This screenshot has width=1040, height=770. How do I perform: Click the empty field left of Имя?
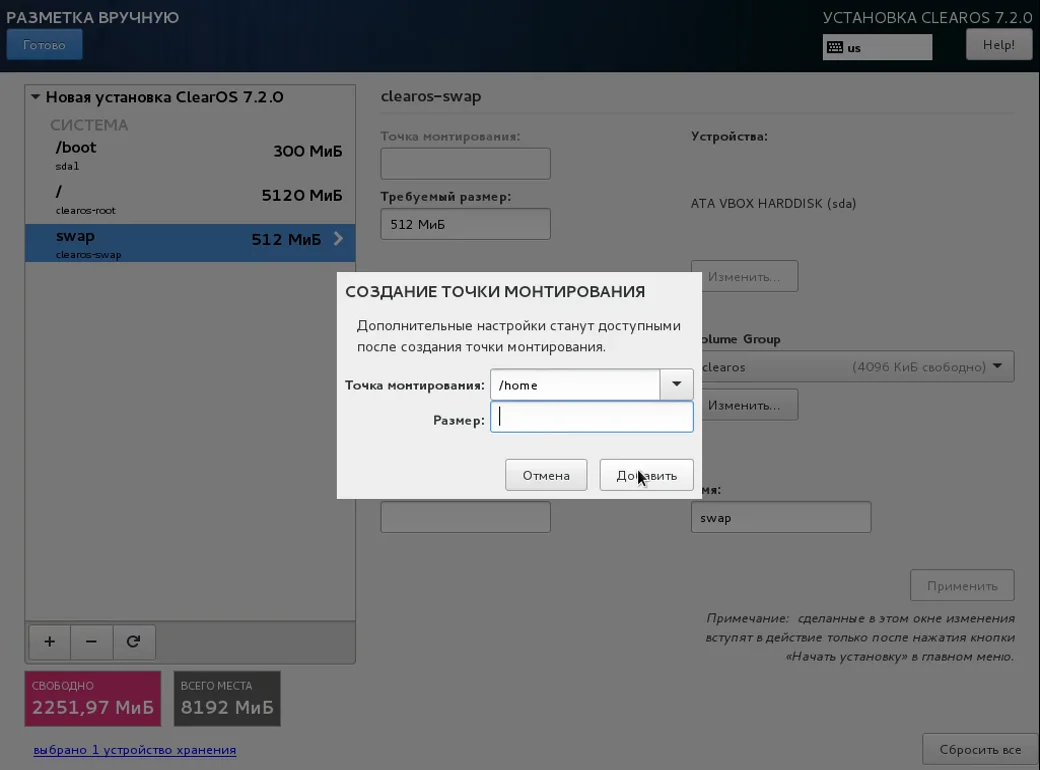[465, 517]
